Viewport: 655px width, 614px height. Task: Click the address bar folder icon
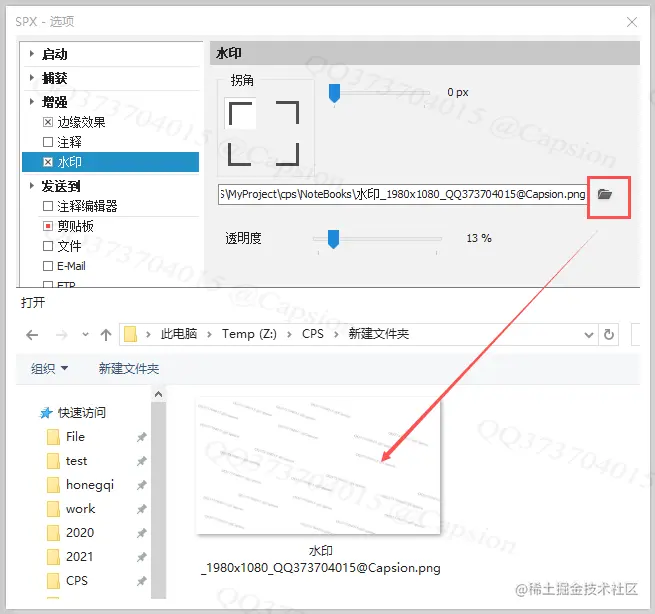pyautogui.click(x=131, y=334)
